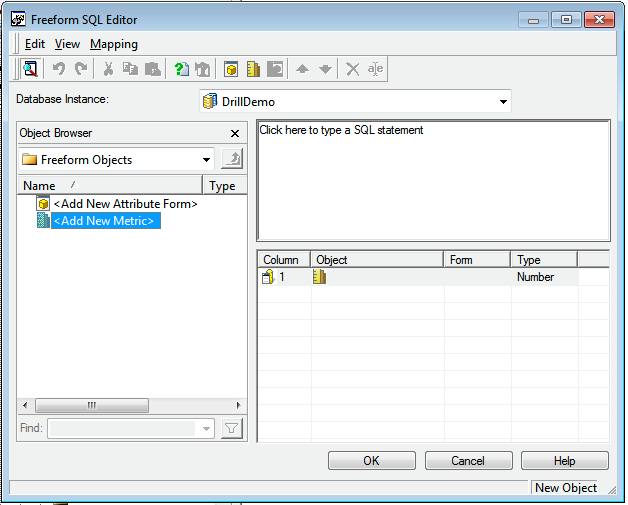Screen dimensions: 628x505
Task: Open the View menu
Action: (67, 44)
